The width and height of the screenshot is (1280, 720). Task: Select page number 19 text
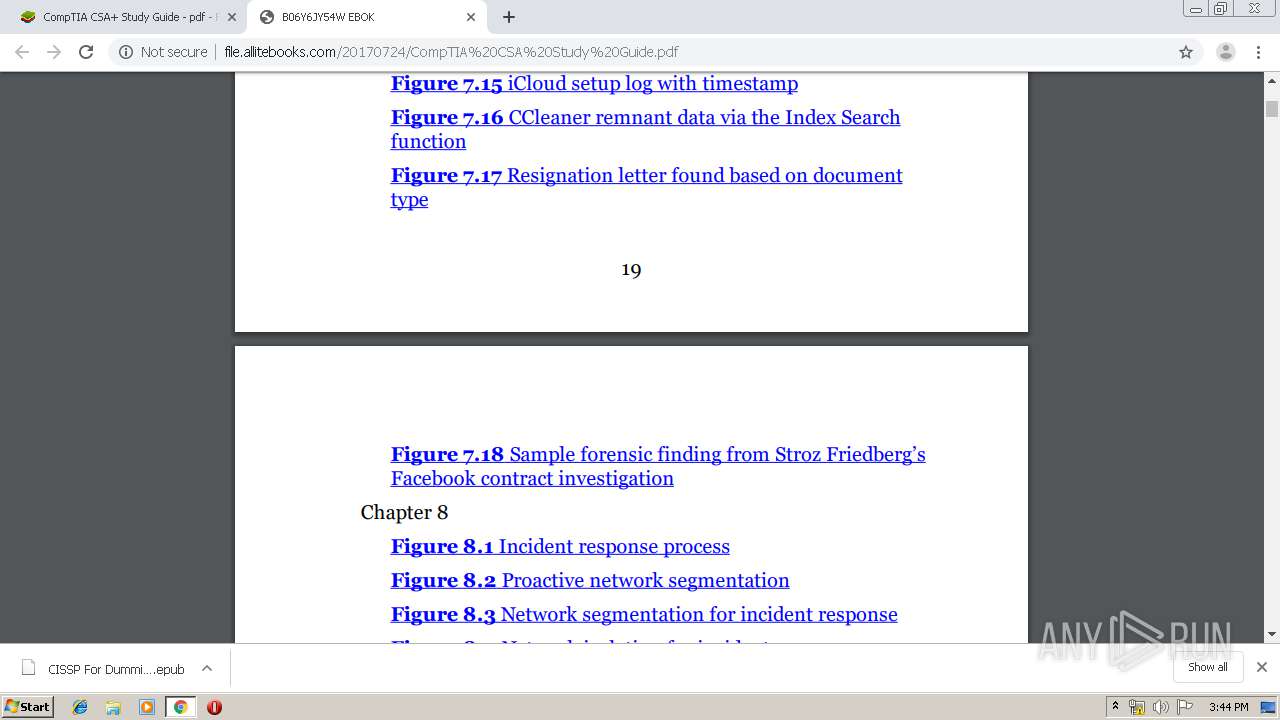[631, 270]
